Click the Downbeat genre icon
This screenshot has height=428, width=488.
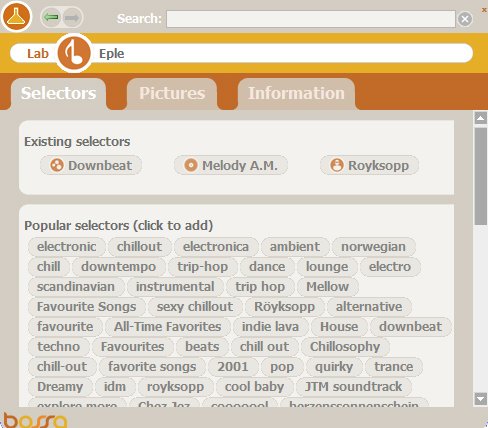coord(57,165)
